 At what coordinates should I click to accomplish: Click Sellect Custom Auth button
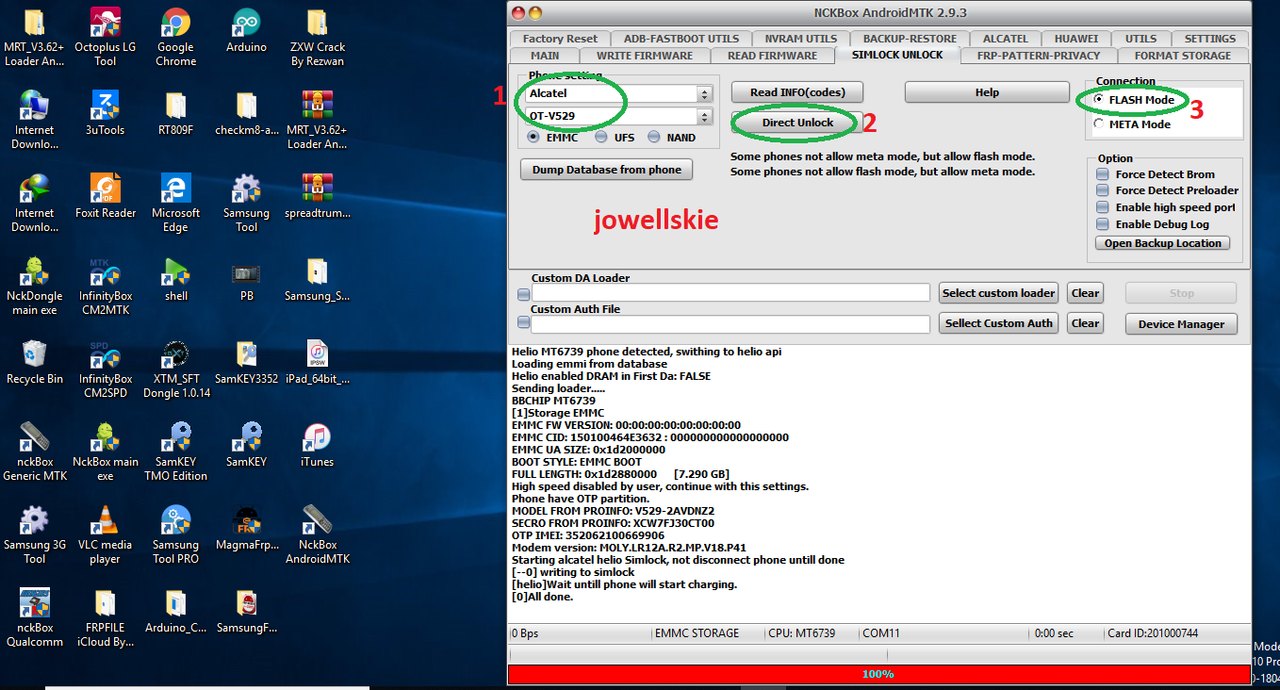click(x=998, y=323)
